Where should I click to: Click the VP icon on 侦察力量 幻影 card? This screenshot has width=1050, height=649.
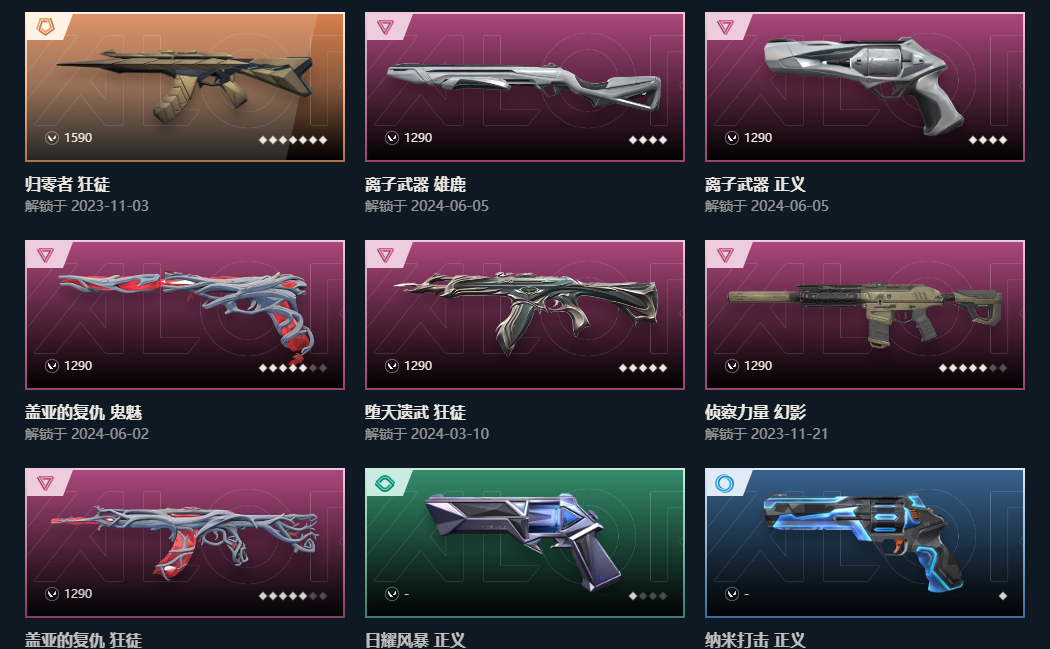(732, 366)
